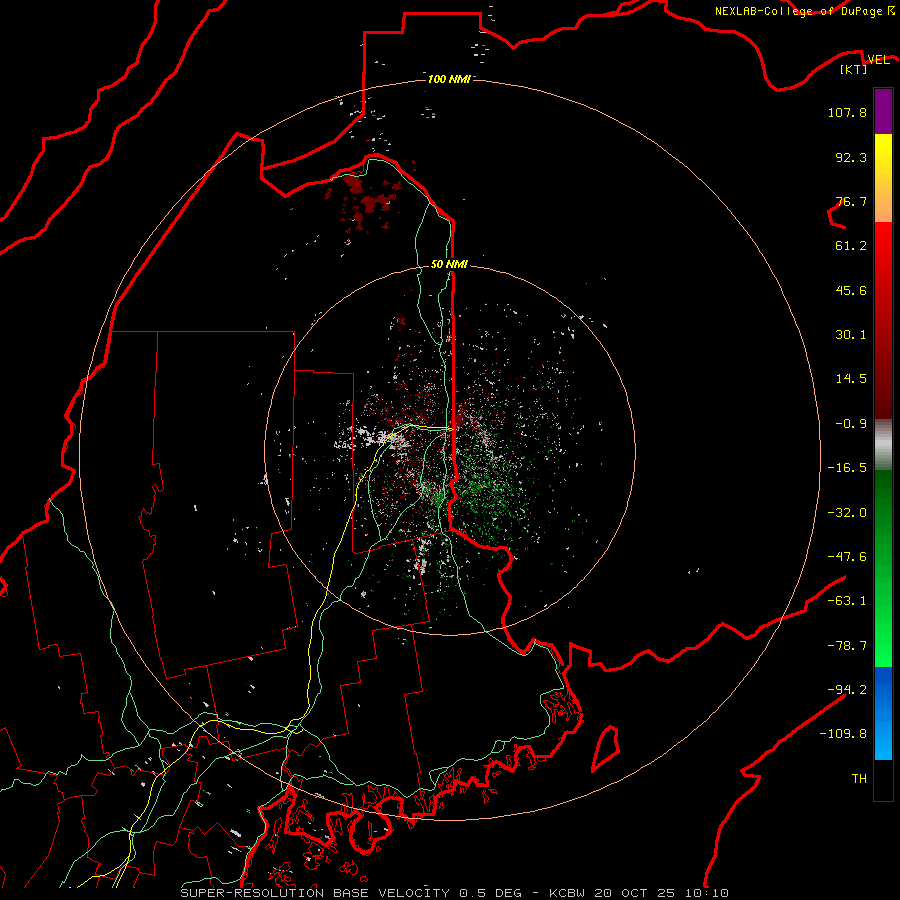Click the 76.7 velocity scale value
This screenshot has width=900, height=900.
pyautogui.click(x=851, y=201)
